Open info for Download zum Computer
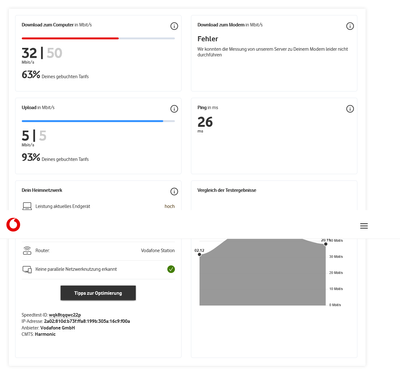The image size is (400, 372). pyautogui.click(x=174, y=26)
